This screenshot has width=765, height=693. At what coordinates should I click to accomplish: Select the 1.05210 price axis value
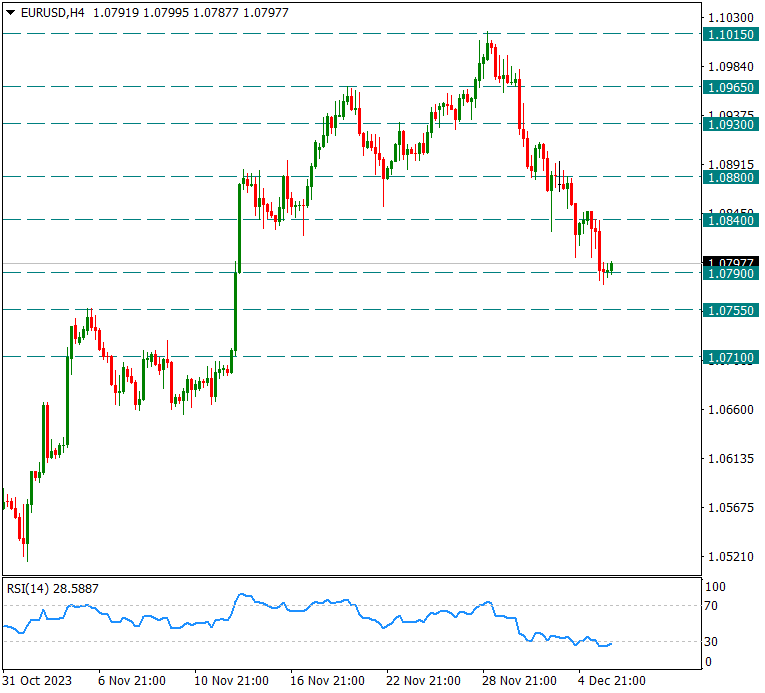pos(730,557)
